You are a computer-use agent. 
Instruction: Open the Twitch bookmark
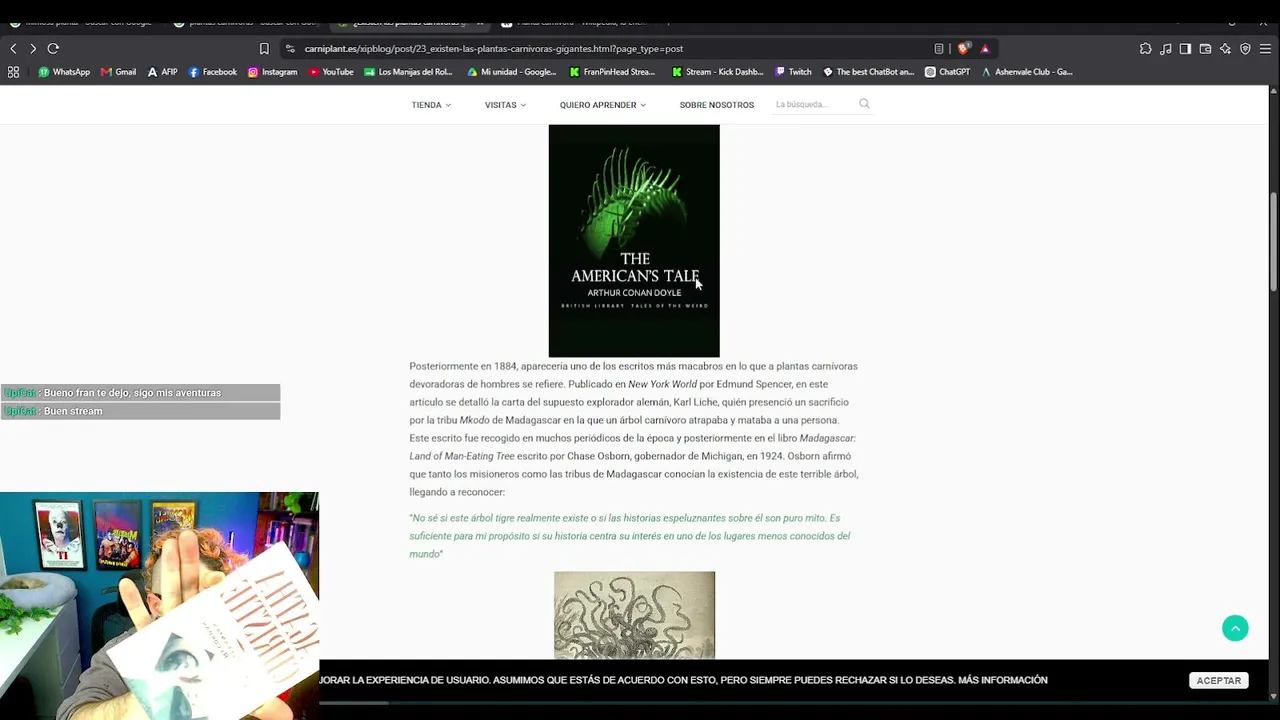[x=793, y=72]
